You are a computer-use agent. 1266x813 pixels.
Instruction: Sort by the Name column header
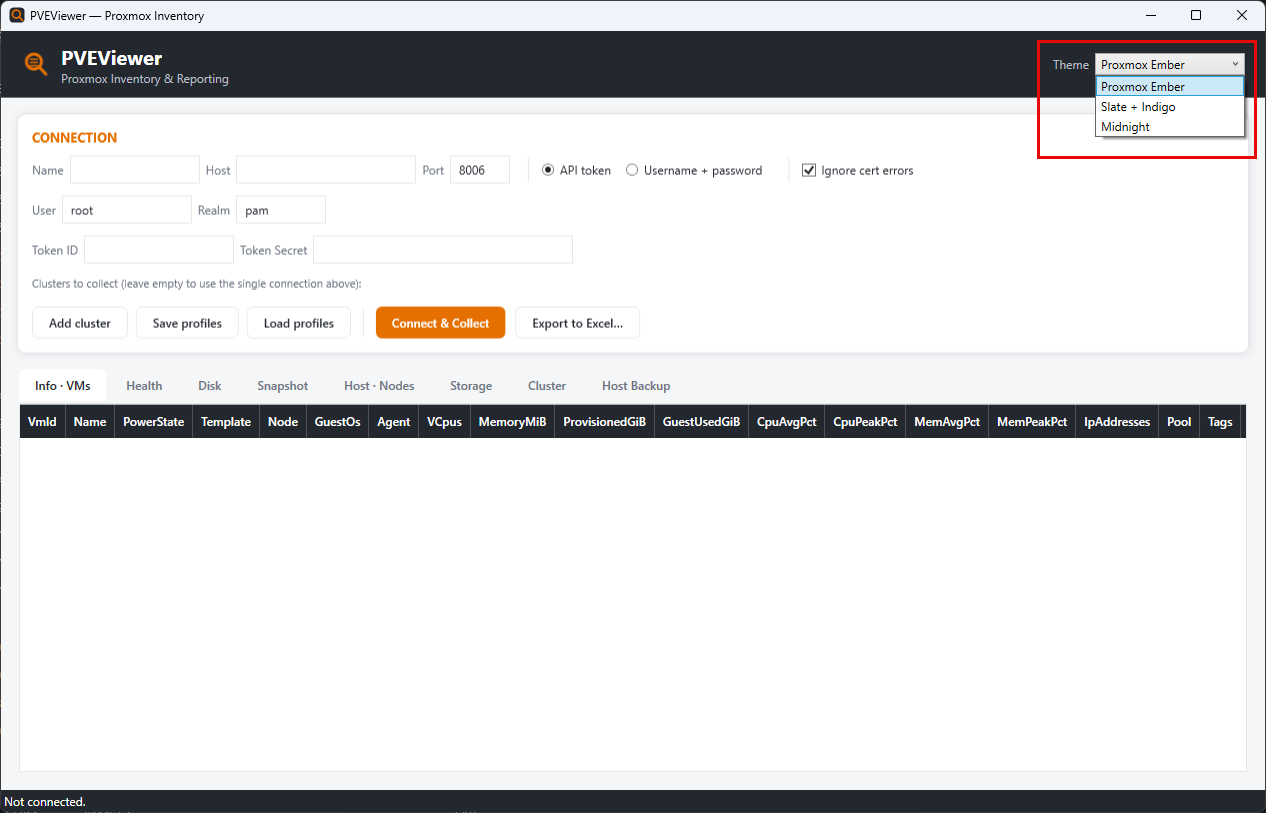click(x=90, y=422)
